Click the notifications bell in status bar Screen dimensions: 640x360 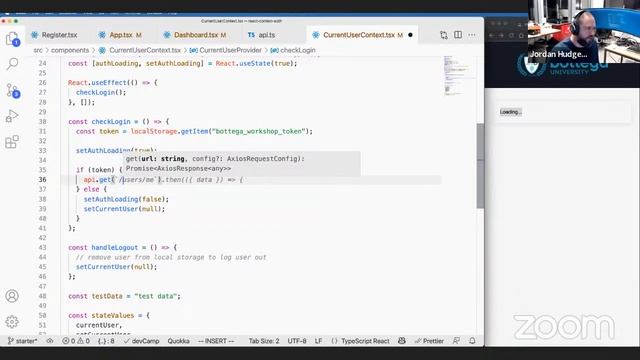pyautogui.click(x=472, y=341)
